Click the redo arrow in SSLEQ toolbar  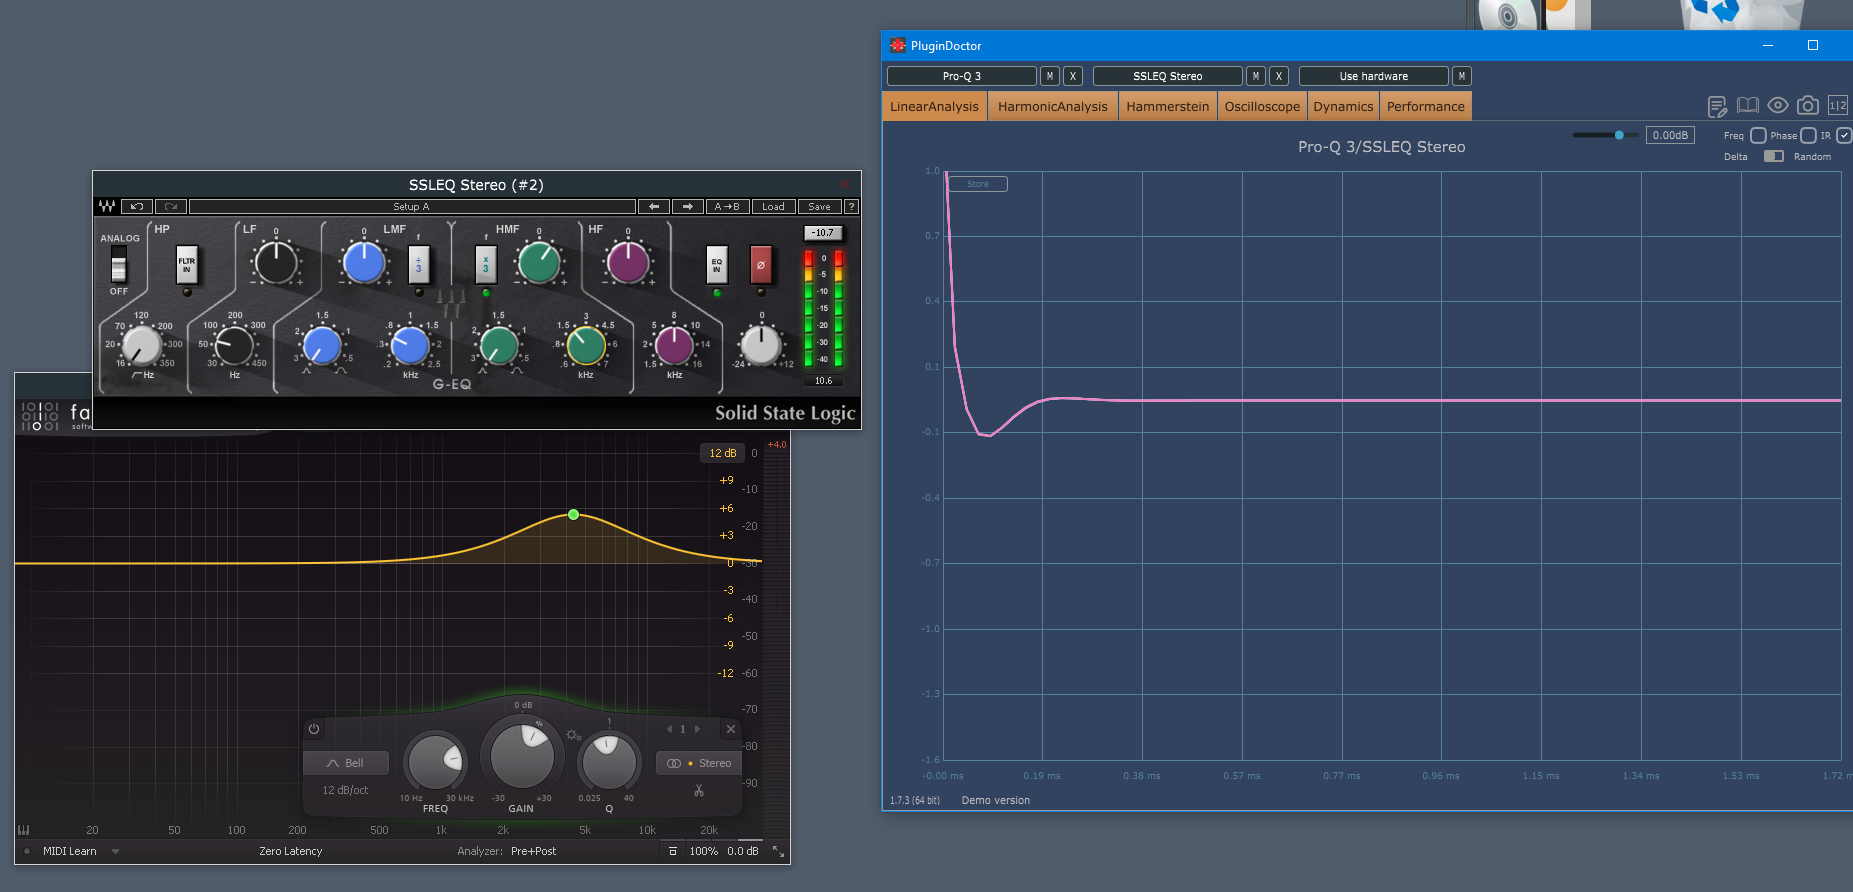171,207
